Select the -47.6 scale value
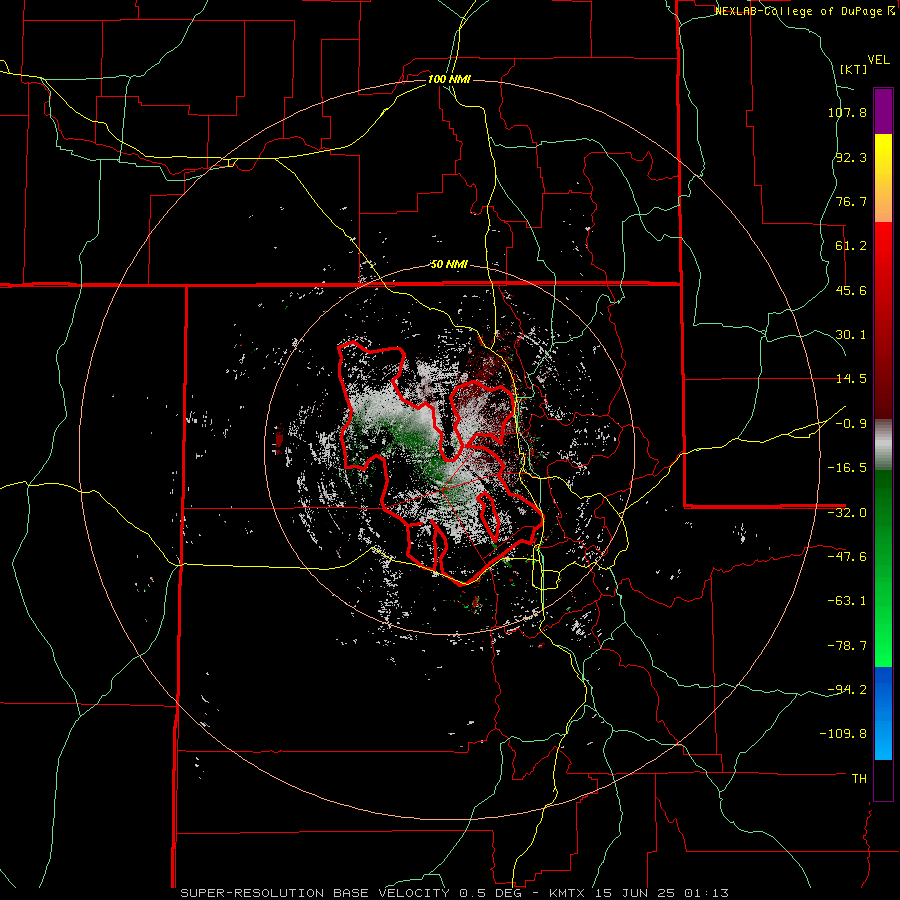900x900 pixels. pyautogui.click(x=847, y=557)
